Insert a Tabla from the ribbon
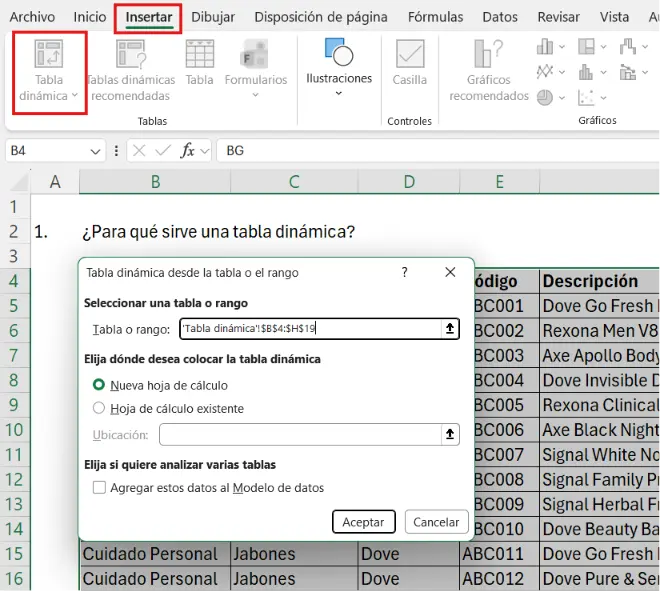The width and height of the screenshot is (660, 591). coord(200,62)
